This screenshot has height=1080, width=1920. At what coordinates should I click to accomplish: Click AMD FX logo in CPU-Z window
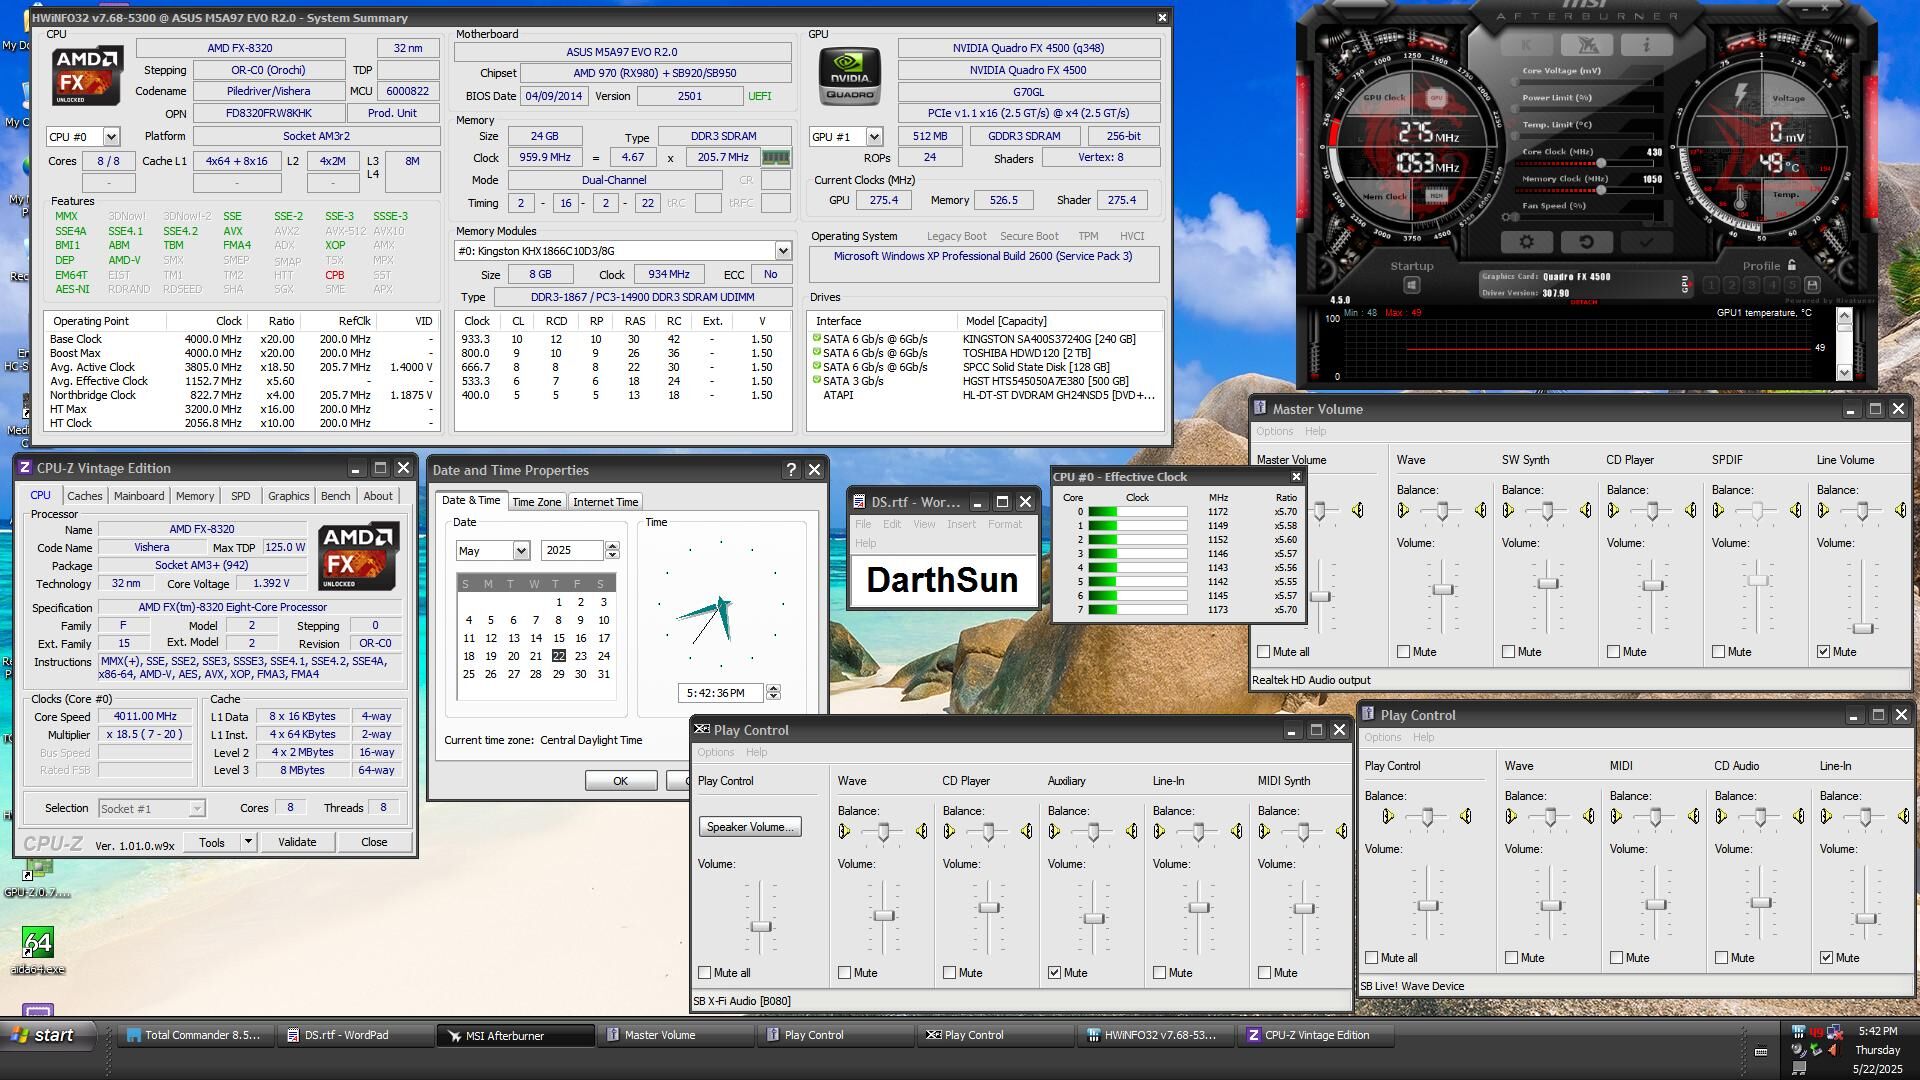click(x=359, y=556)
